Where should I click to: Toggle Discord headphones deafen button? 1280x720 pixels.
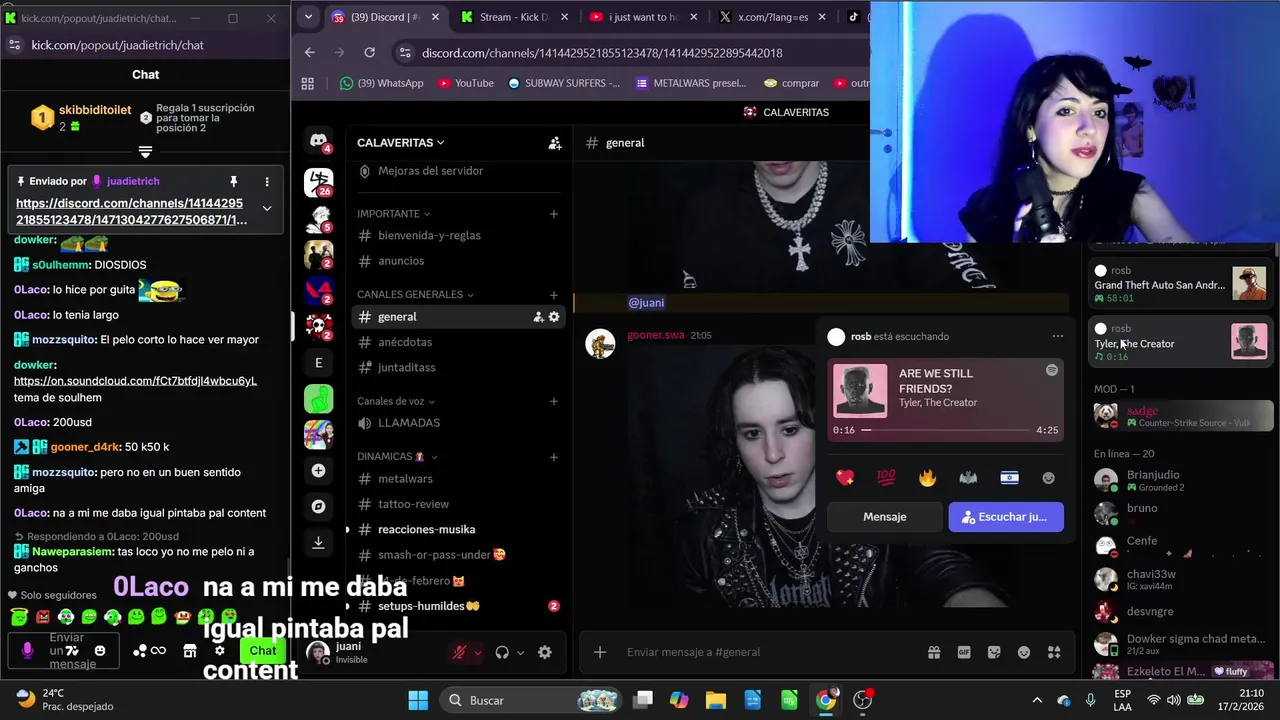coord(502,652)
